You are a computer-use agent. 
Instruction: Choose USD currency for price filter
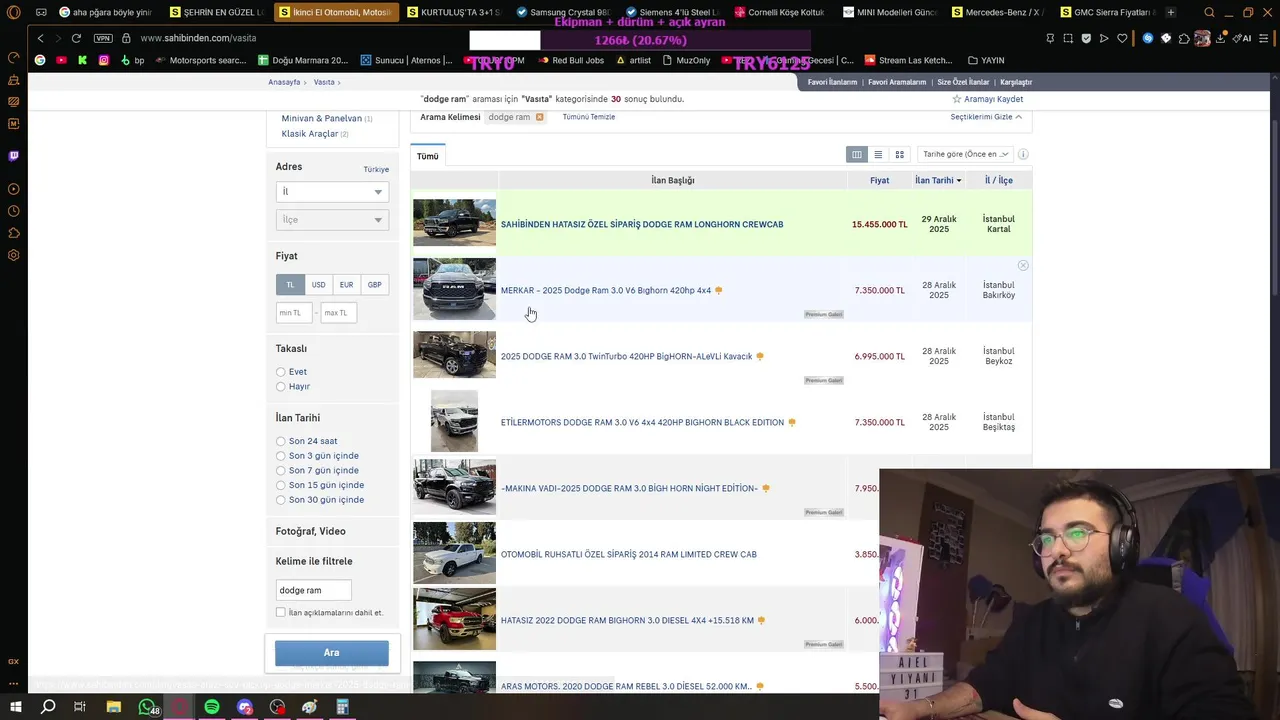pyautogui.click(x=318, y=285)
